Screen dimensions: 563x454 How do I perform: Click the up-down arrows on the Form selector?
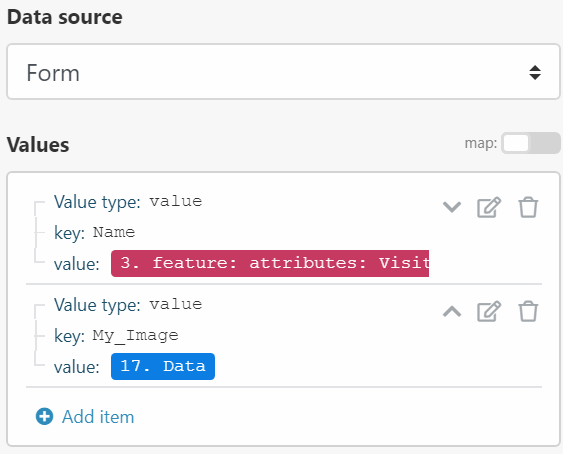coord(535,73)
